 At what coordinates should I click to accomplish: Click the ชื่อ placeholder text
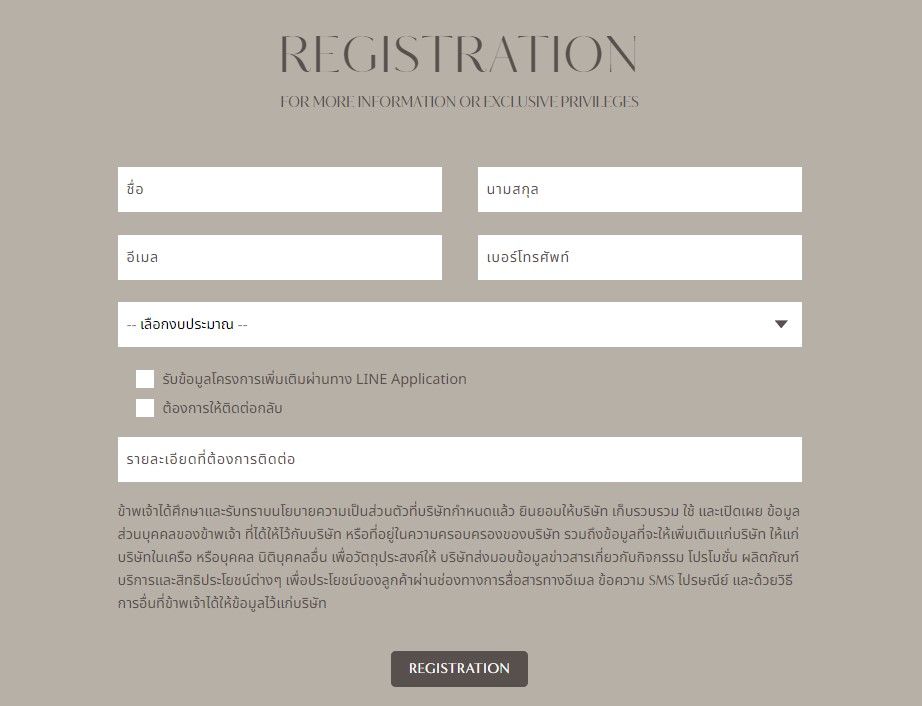click(135, 189)
